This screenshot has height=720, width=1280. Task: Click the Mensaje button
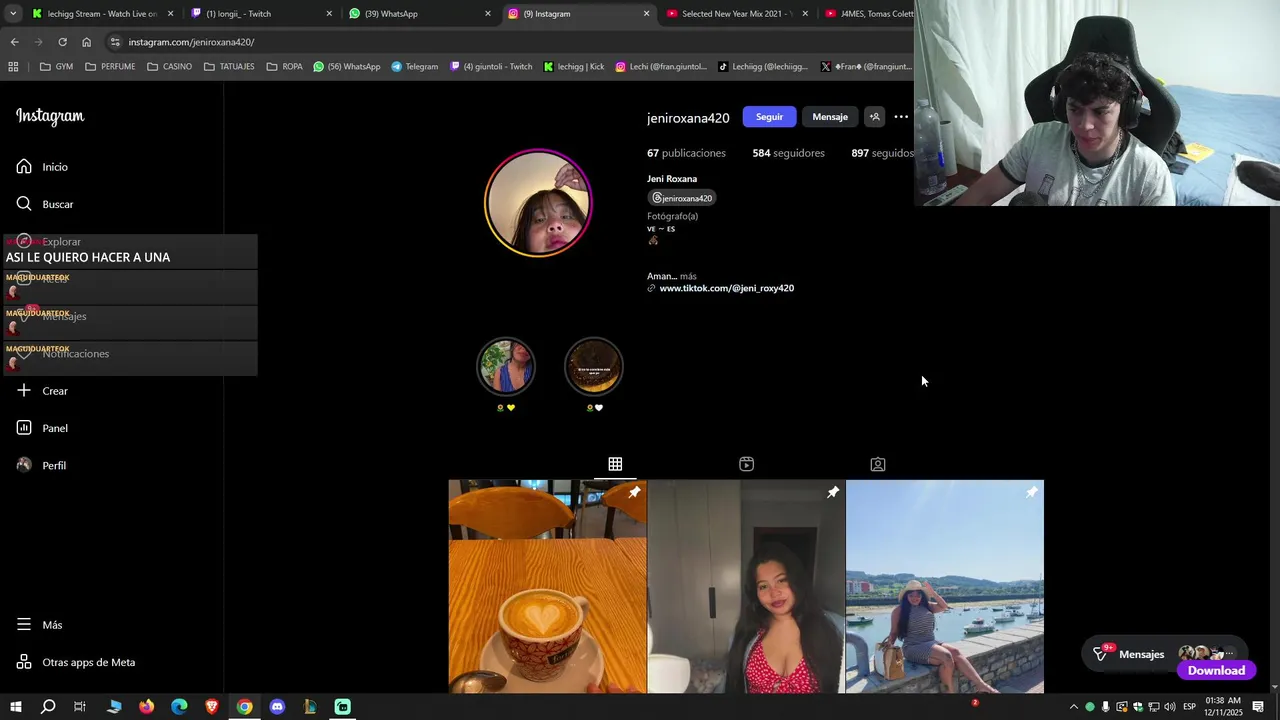click(830, 117)
